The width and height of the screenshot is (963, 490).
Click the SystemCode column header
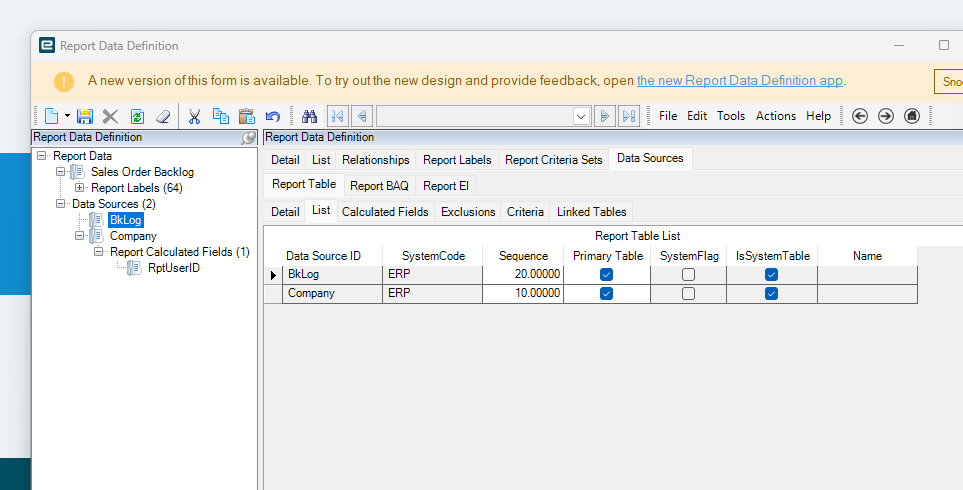[x=433, y=256]
